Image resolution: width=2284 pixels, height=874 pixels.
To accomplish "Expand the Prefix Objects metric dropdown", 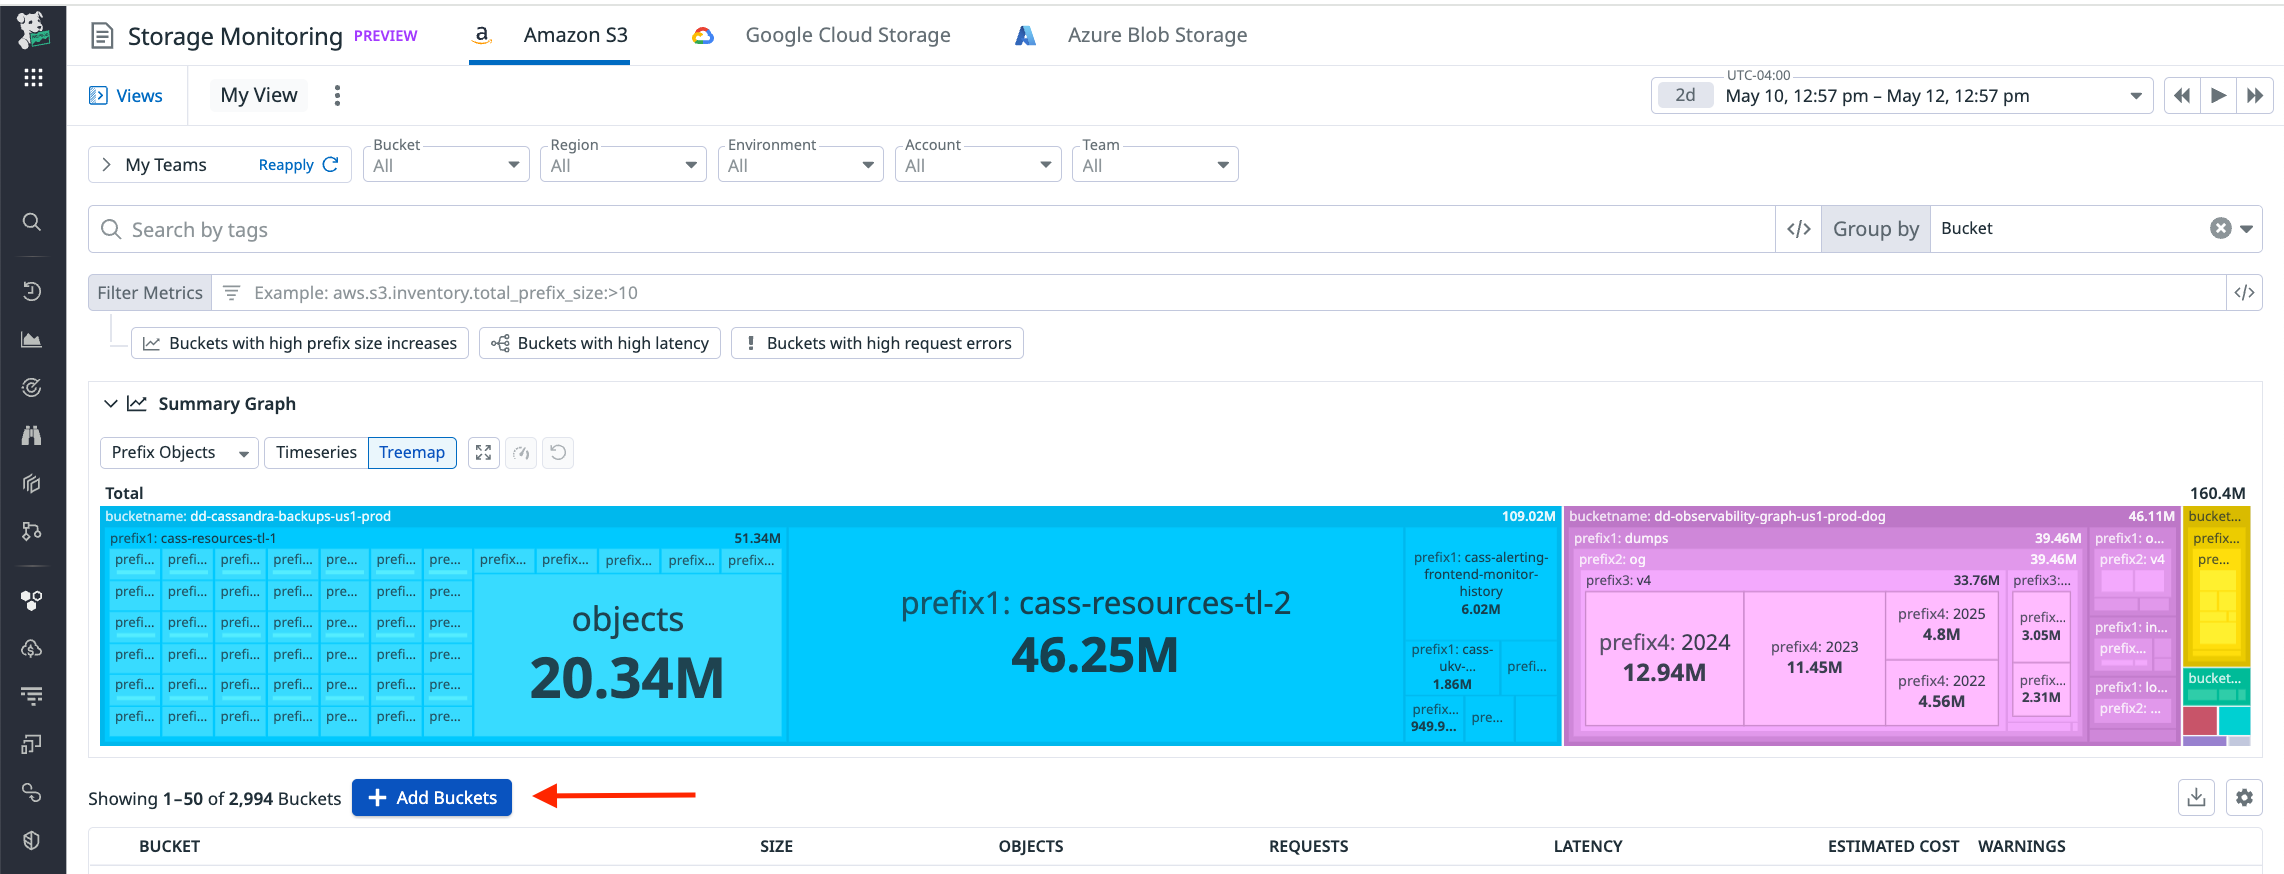I will tap(179, 453).
